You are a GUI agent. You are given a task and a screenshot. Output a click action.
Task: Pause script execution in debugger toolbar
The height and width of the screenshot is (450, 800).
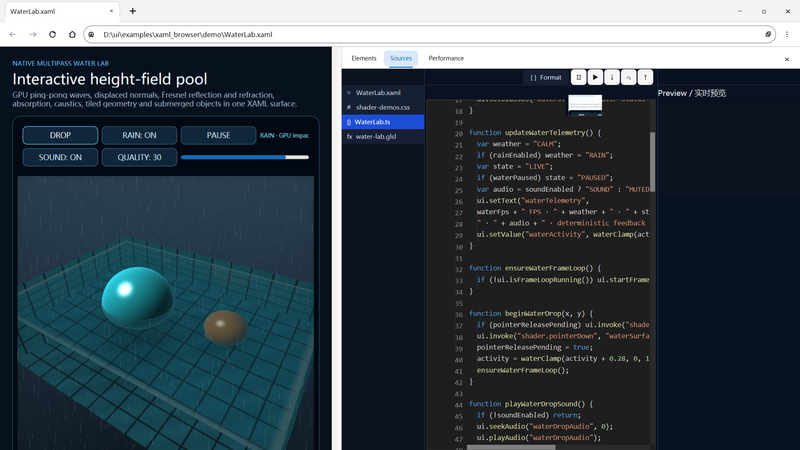578,78
